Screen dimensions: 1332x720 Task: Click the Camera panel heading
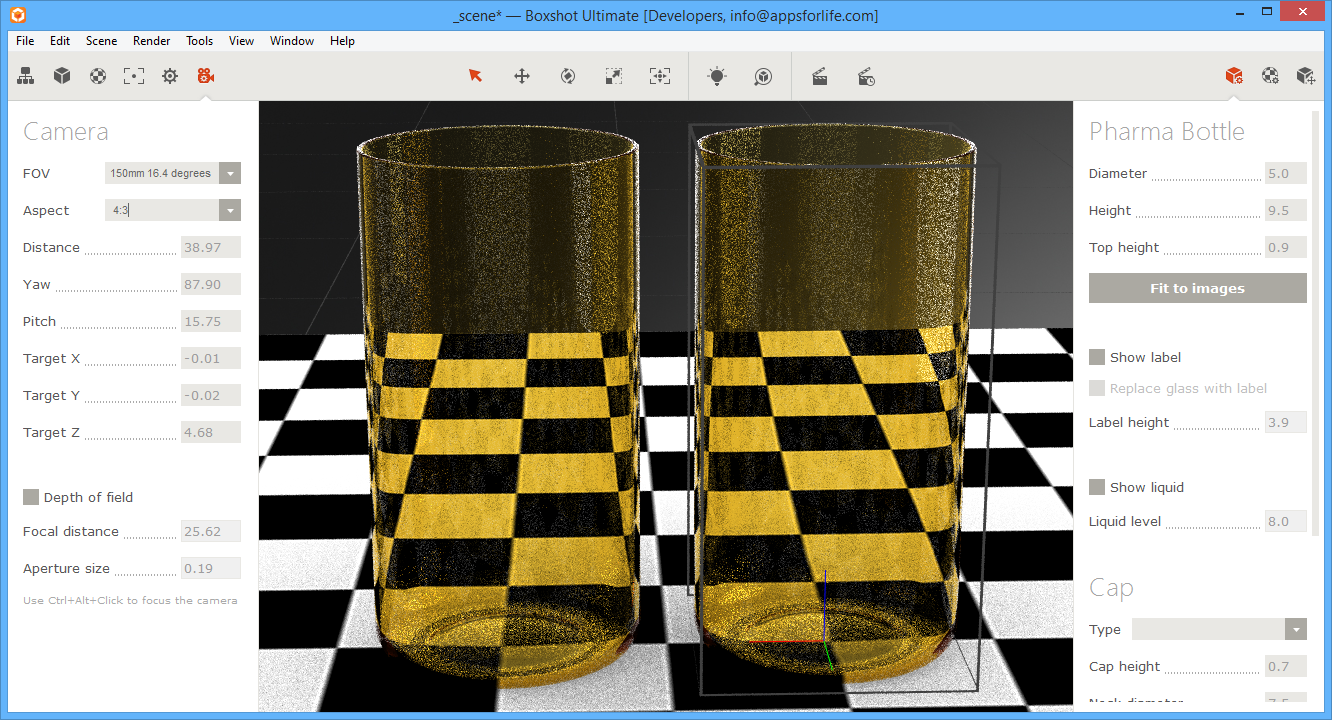click(65, 132)
